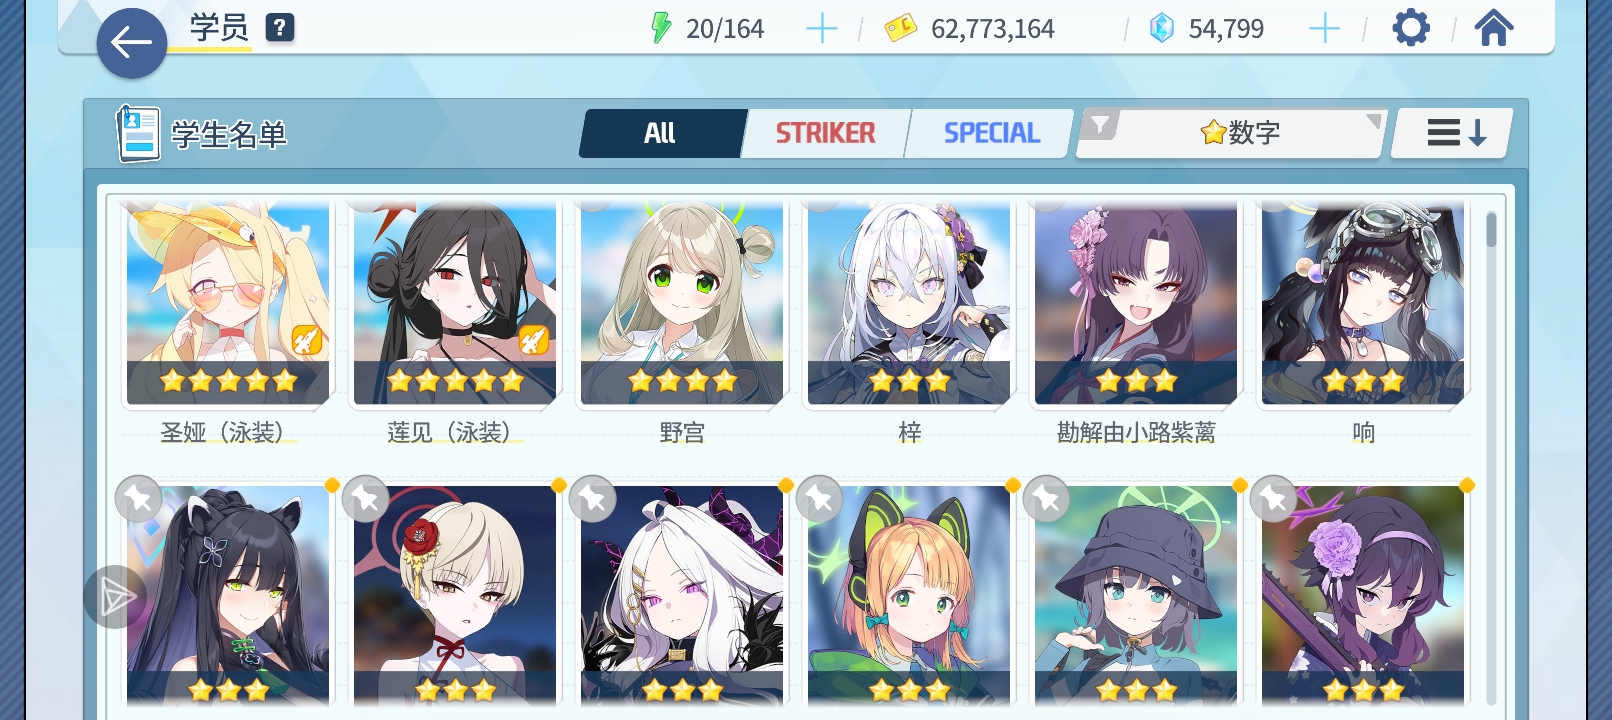Tap the translucent floating play triangle button
The image size is (1612, 720).
click(116, 597)
